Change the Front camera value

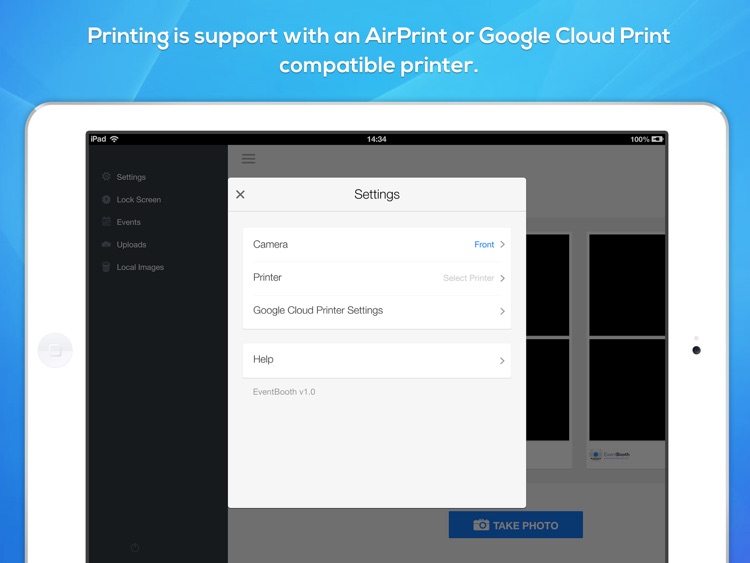tap(484, 244)
